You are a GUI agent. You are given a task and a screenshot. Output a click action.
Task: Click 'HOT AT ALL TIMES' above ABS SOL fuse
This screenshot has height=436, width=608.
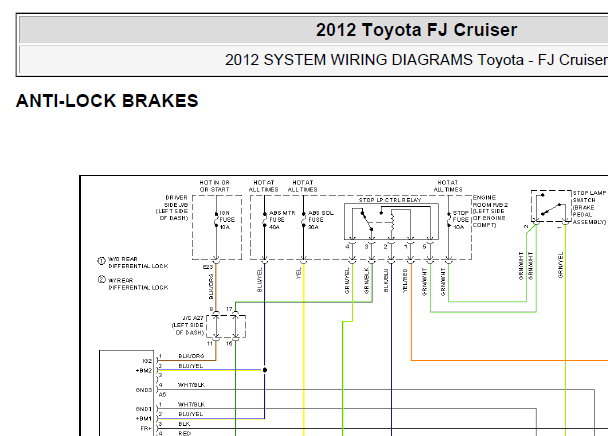pos(302,186)
